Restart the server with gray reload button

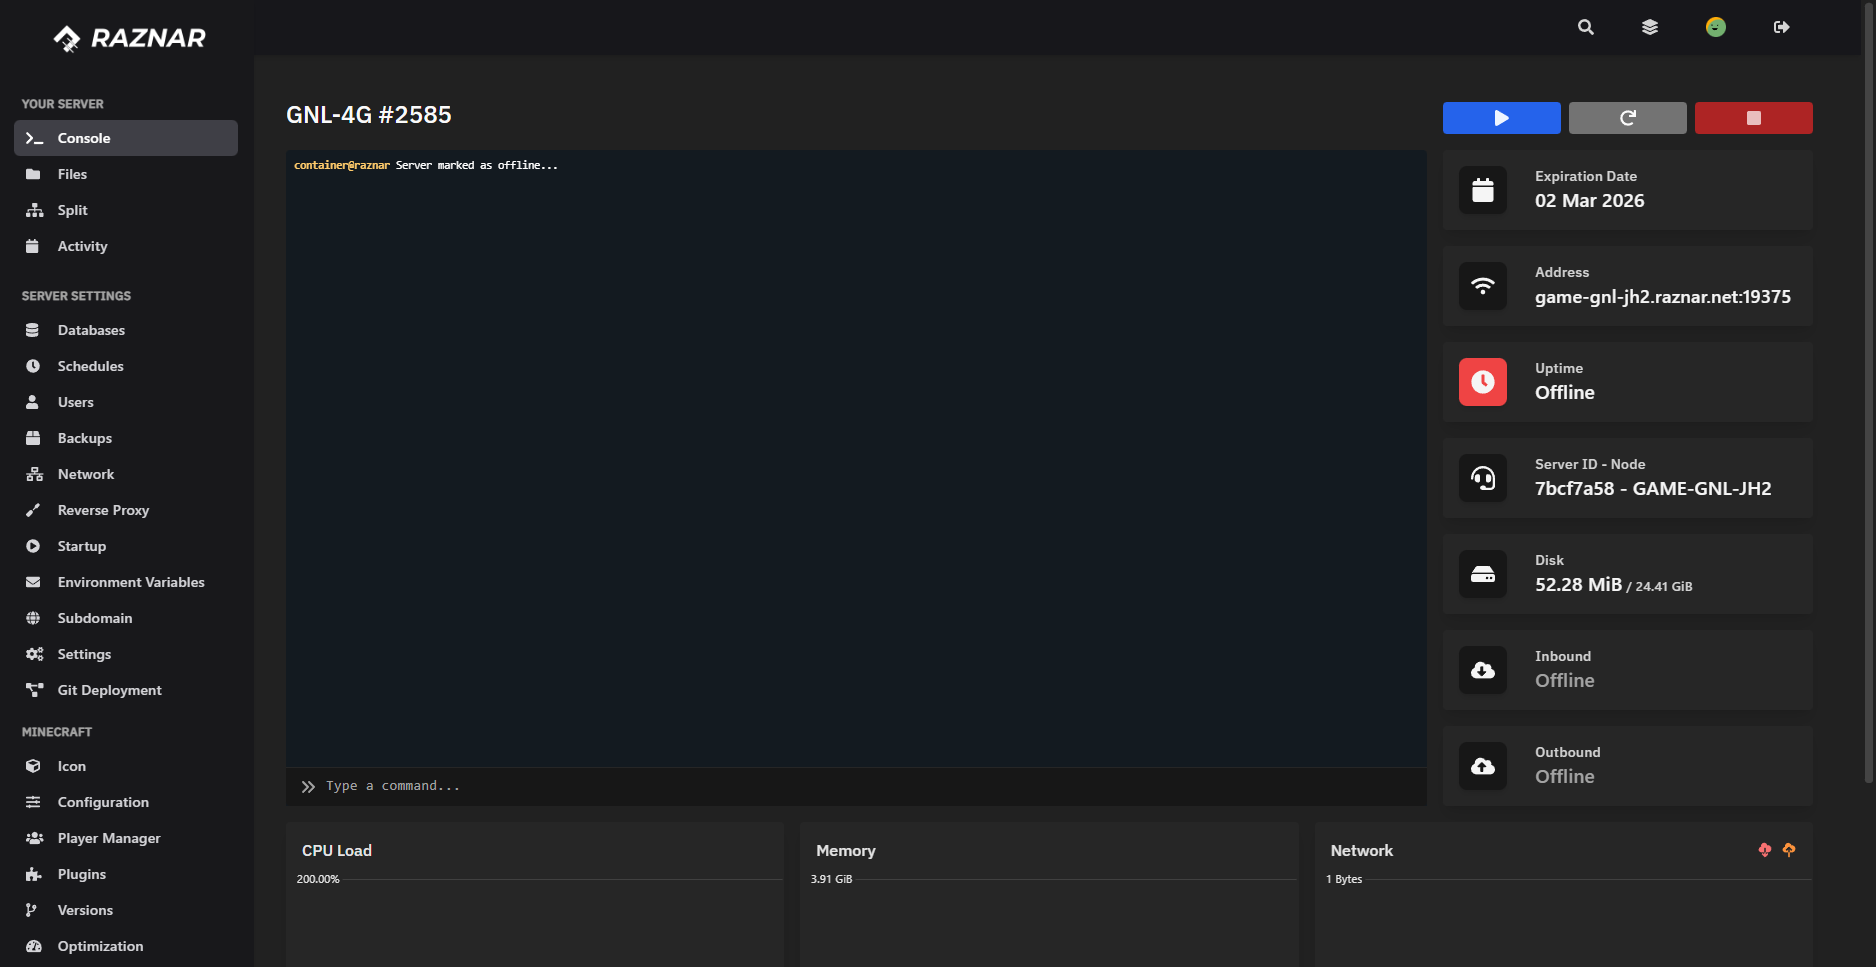(x=1627, y=118)
